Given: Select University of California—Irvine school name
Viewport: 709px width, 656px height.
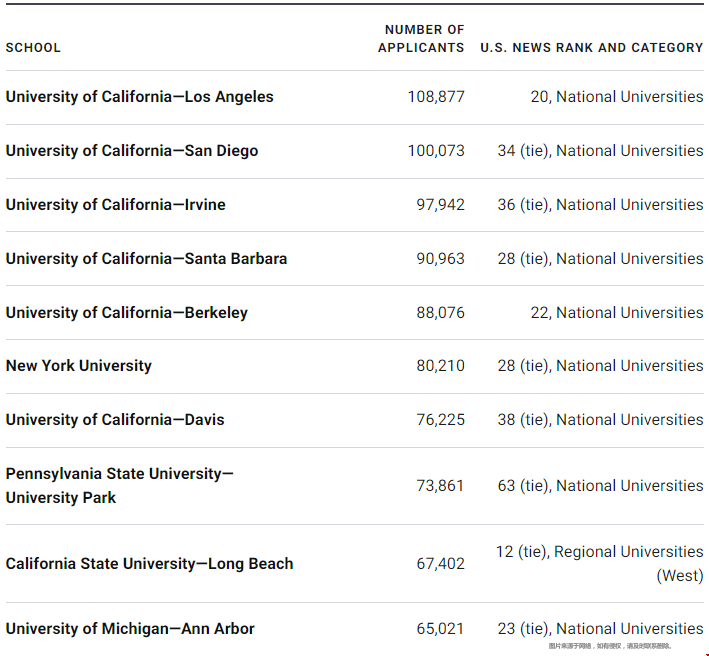Looking at the screenshot, I should point(115,205).
